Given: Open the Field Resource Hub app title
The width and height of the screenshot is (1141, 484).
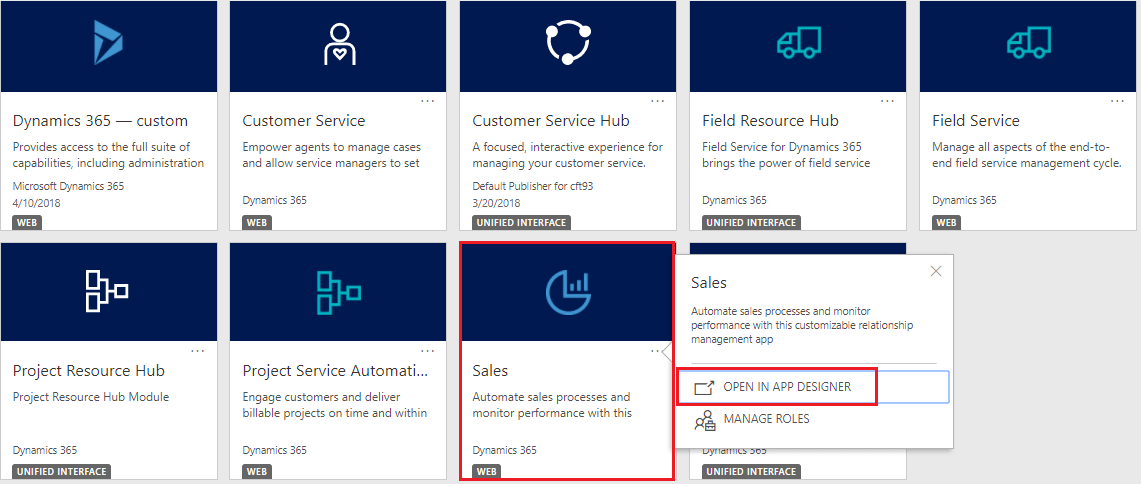Looking at the screenshot, I should [x=771, y=121].
